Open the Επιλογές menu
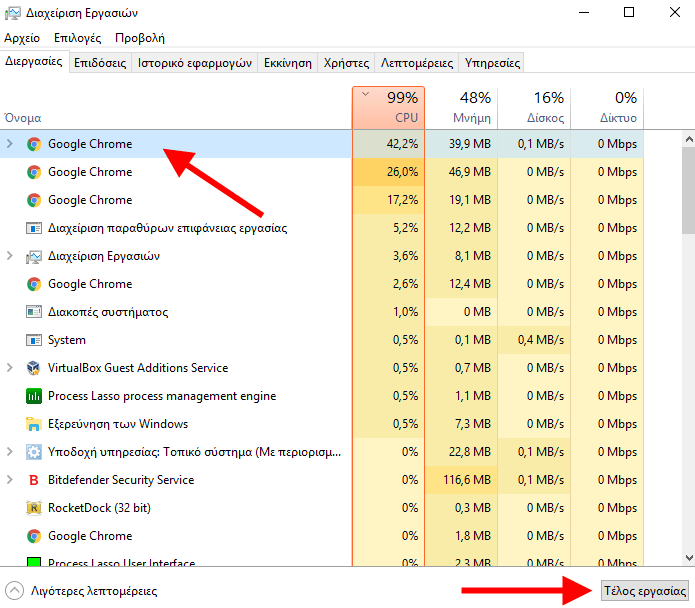 [x=78, y=38]
